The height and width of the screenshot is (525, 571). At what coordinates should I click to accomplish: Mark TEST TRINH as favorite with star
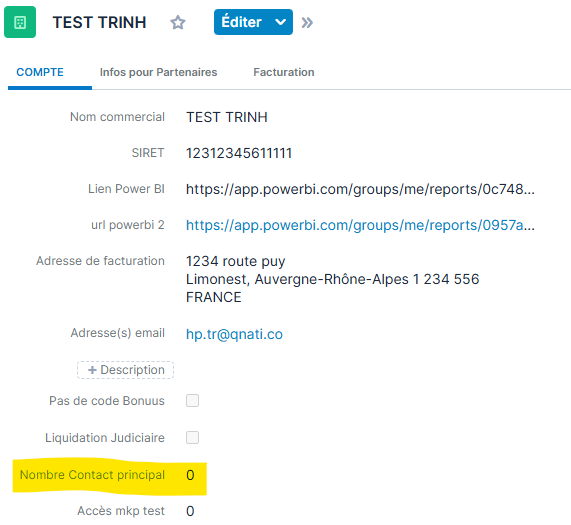coord(178,23)
